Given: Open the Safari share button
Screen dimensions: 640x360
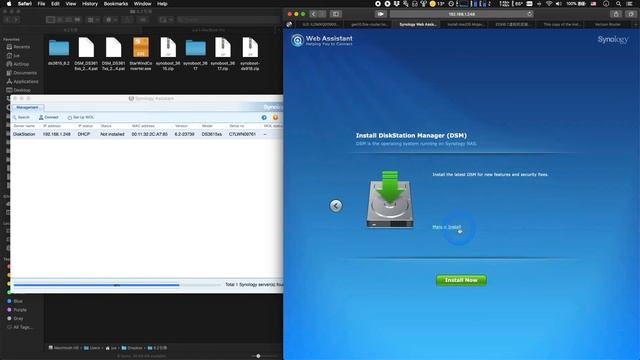Looking at the screenshot, I should point(616,14).
